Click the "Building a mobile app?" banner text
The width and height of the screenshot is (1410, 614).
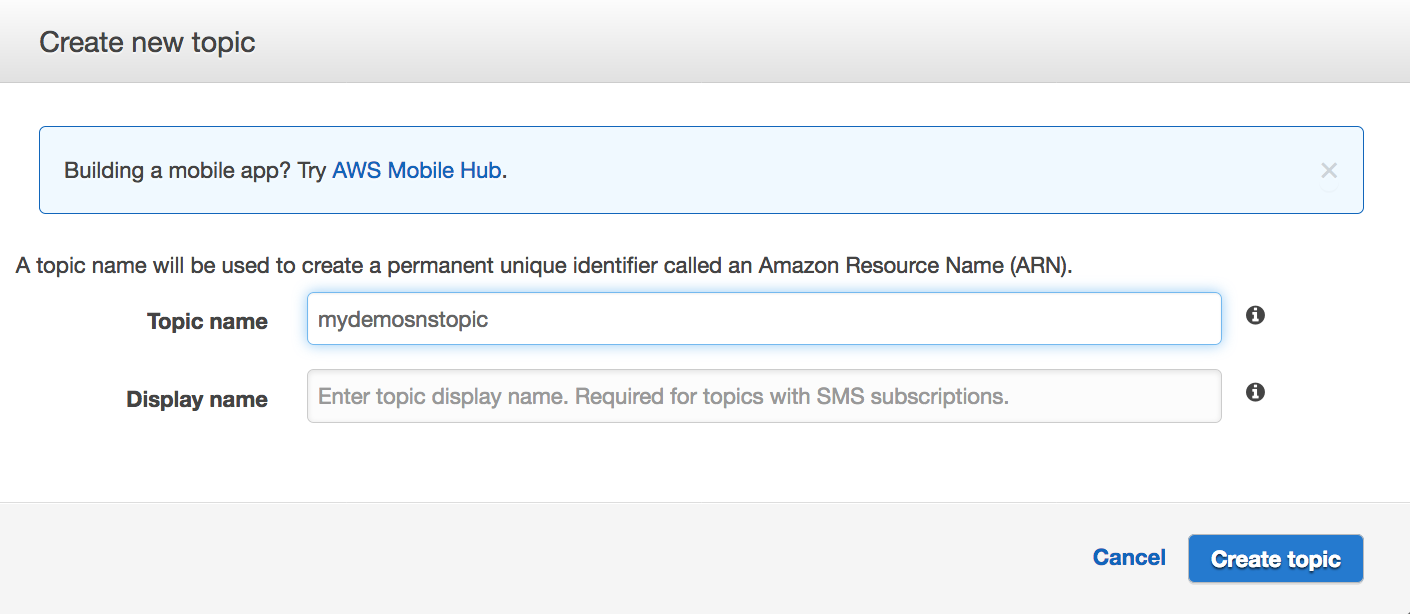tap(178, 170)
